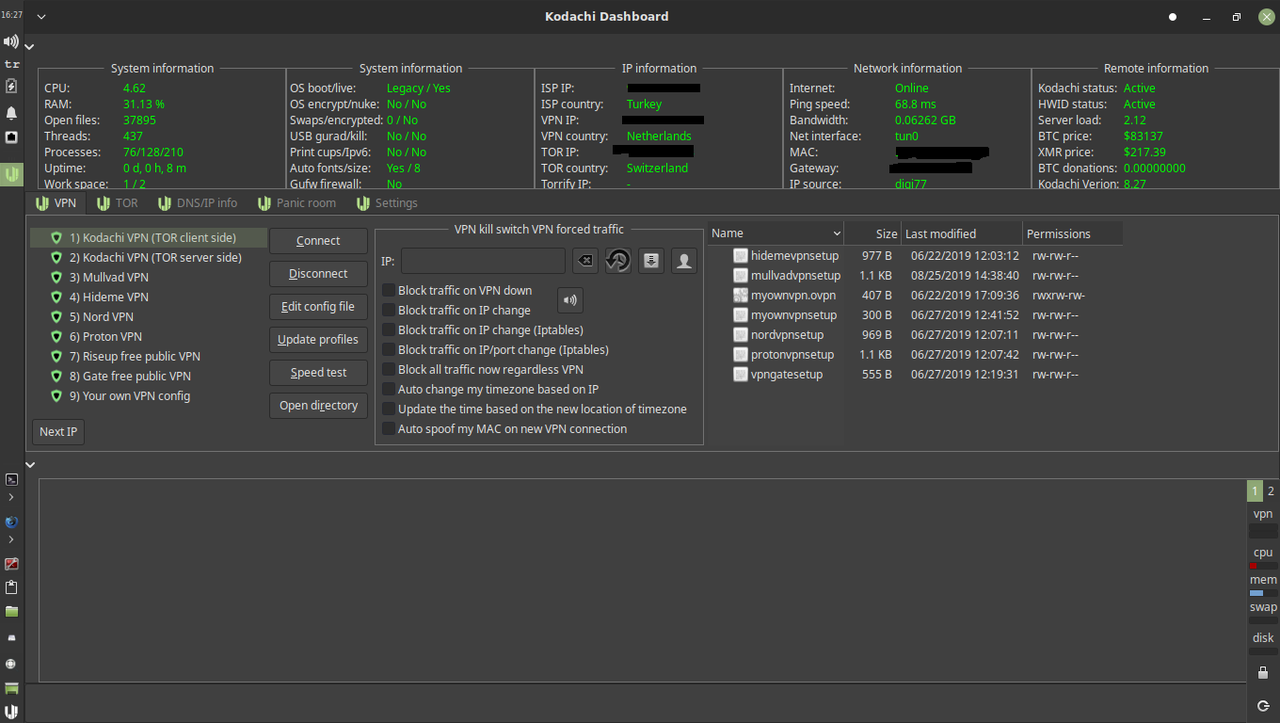The height and width of the screenshot is (723, 1280).
Task: Click the Connect button
Action: point(318,241)
